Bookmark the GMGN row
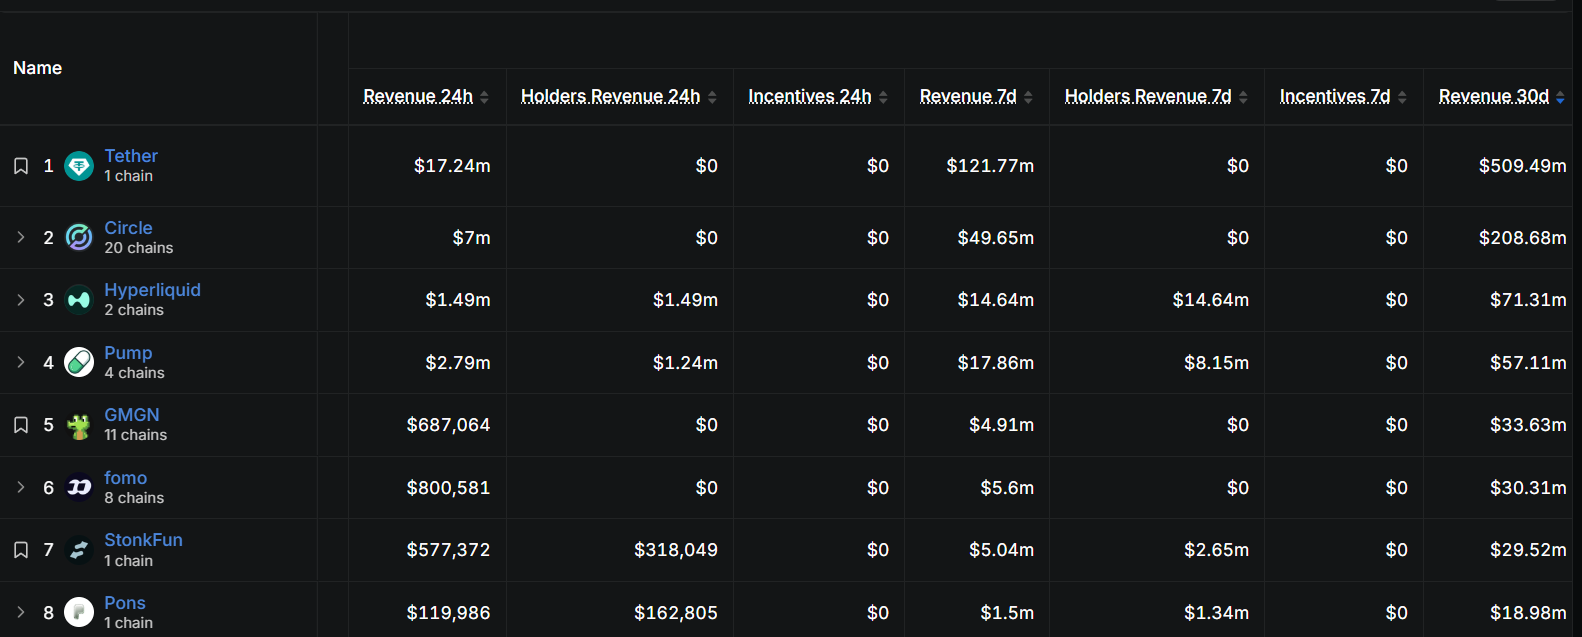Viewport: 1582px width, 637px height. point(21,425)
